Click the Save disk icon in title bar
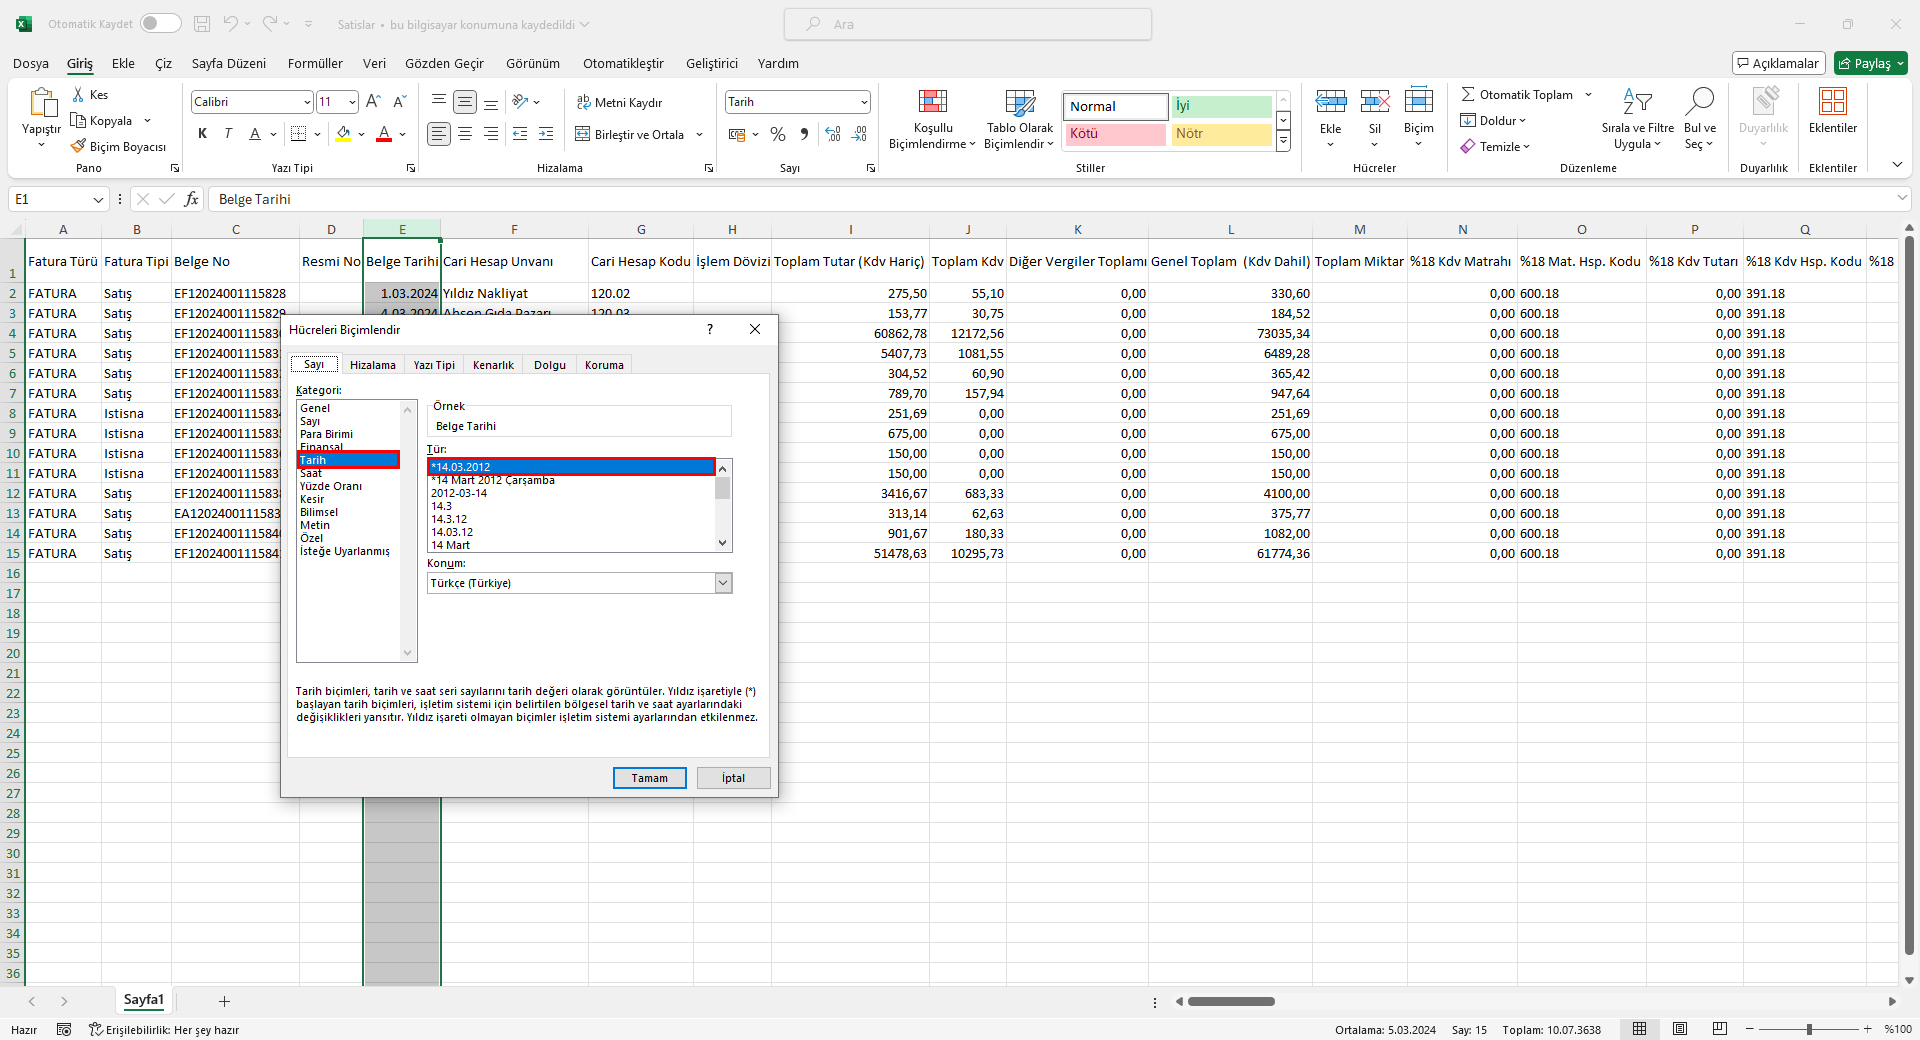1920x1040 pixels. 202,23
